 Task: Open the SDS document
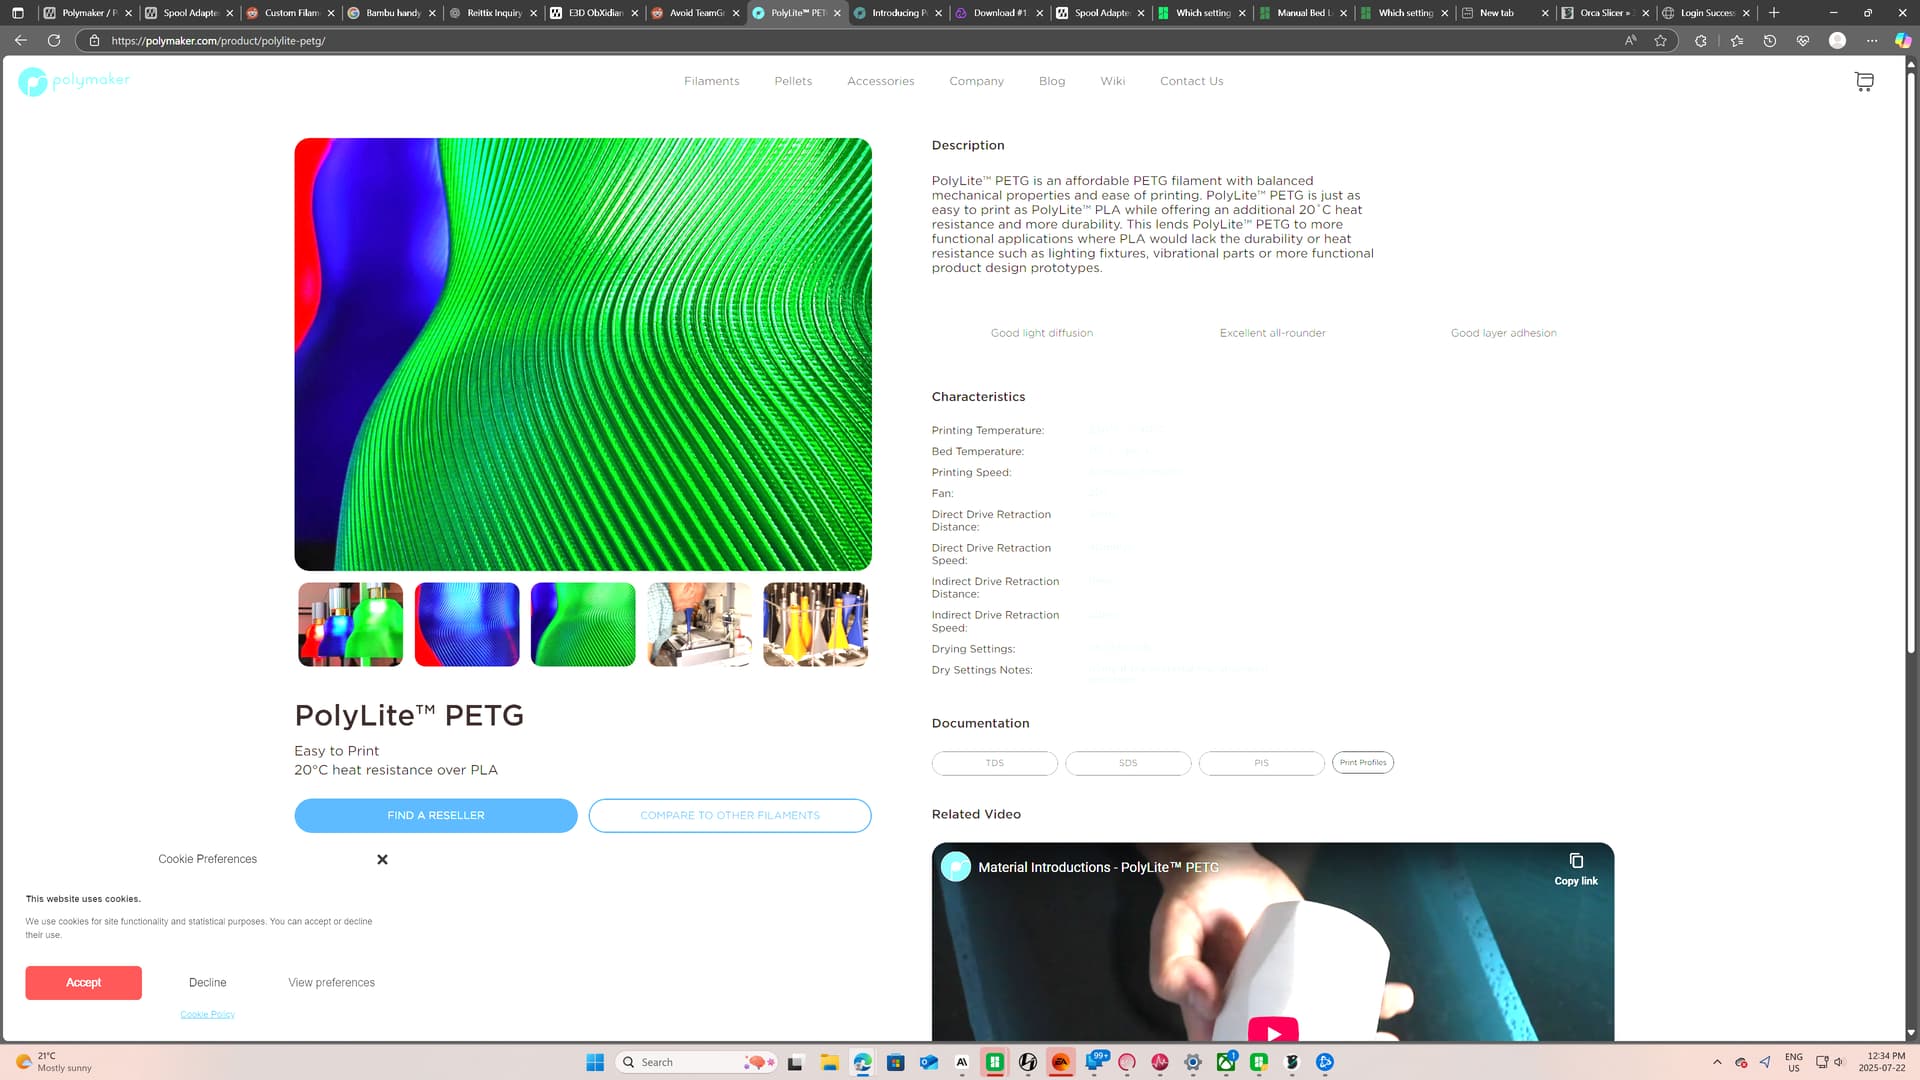pyautogui.click(x=1128, y=763)
